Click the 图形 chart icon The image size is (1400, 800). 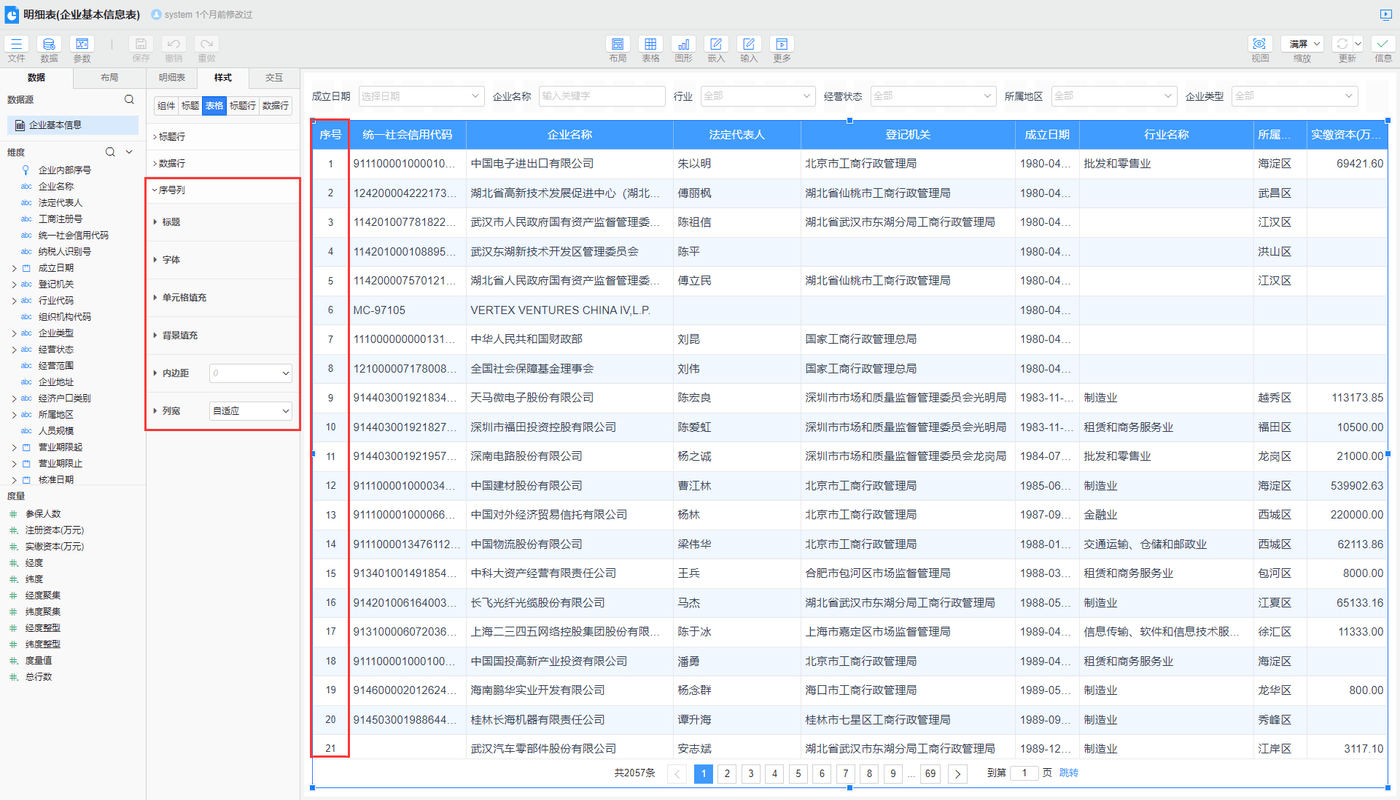click(683, 45)
